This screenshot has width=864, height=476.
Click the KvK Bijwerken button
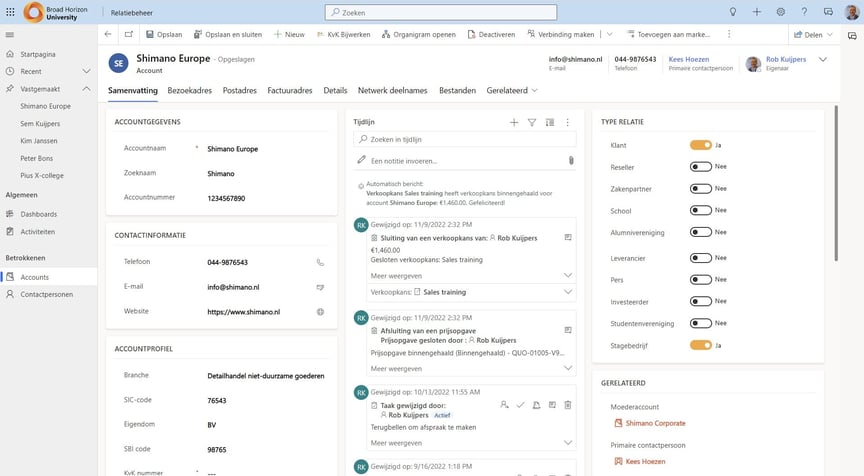[343, 34]
